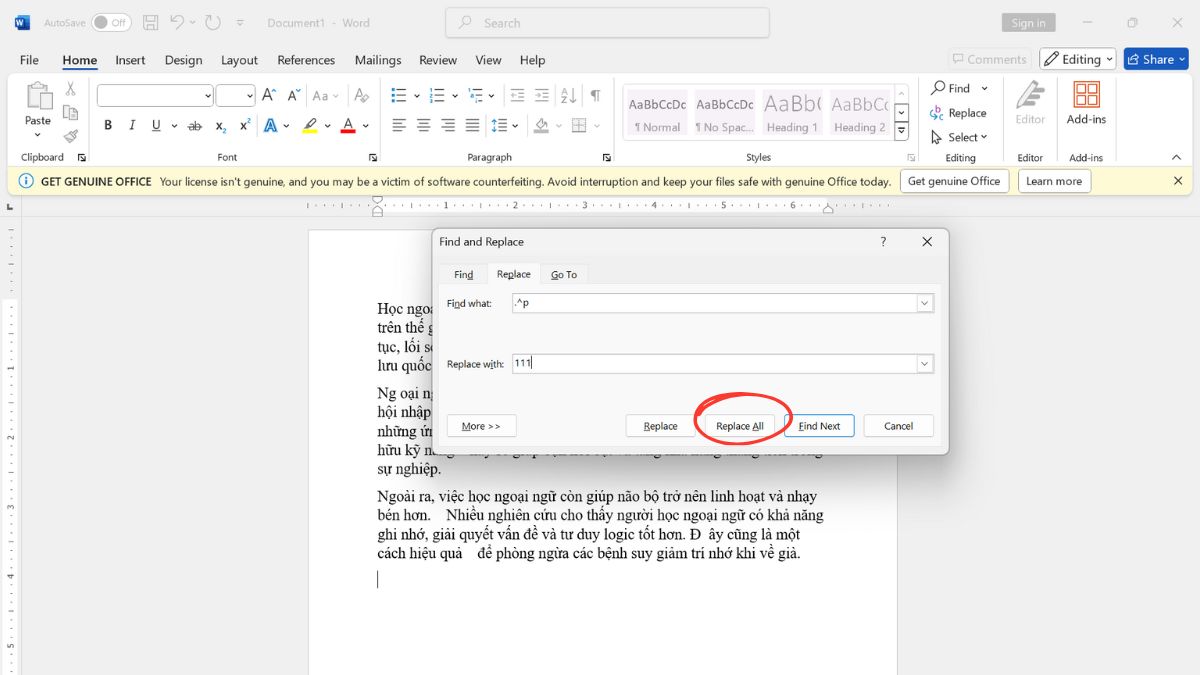Select the Format Painter brush
This screenshot has height=675, width=1200.
71,136
